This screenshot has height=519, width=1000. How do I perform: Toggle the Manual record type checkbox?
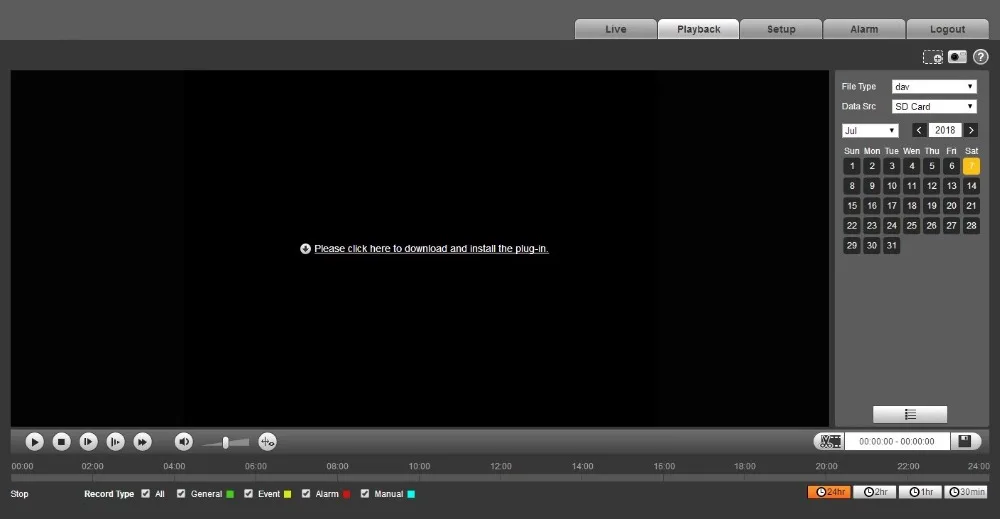point(365,493)
